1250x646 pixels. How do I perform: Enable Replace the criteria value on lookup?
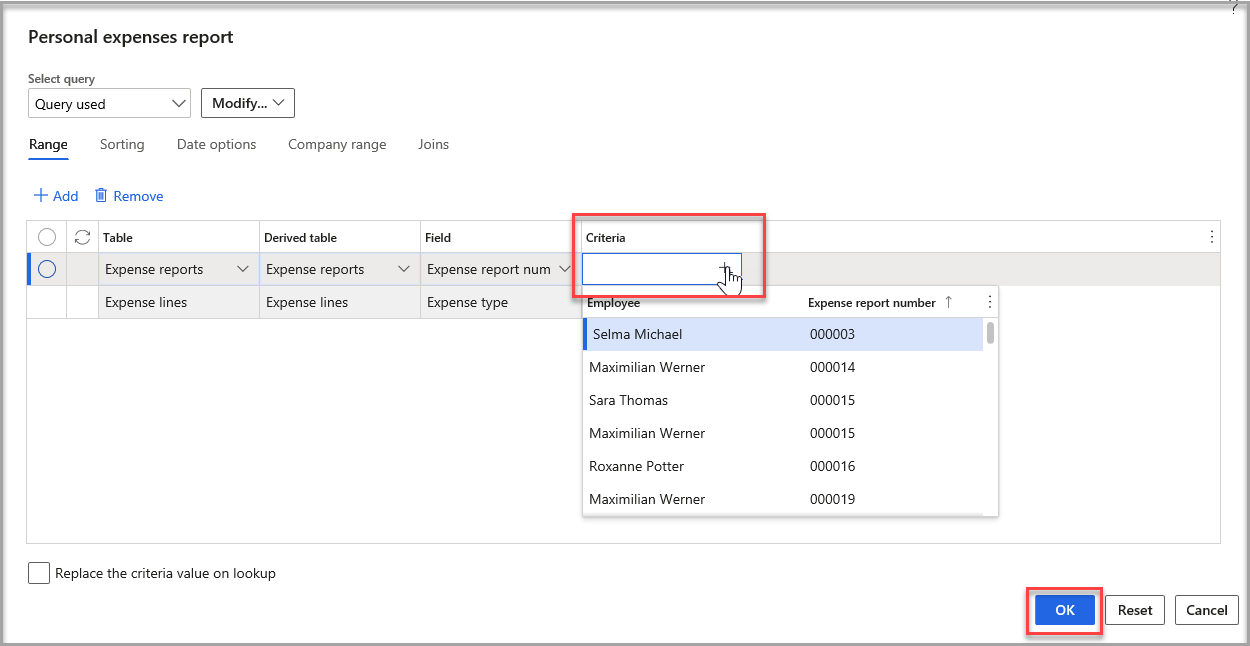(39, 573)
